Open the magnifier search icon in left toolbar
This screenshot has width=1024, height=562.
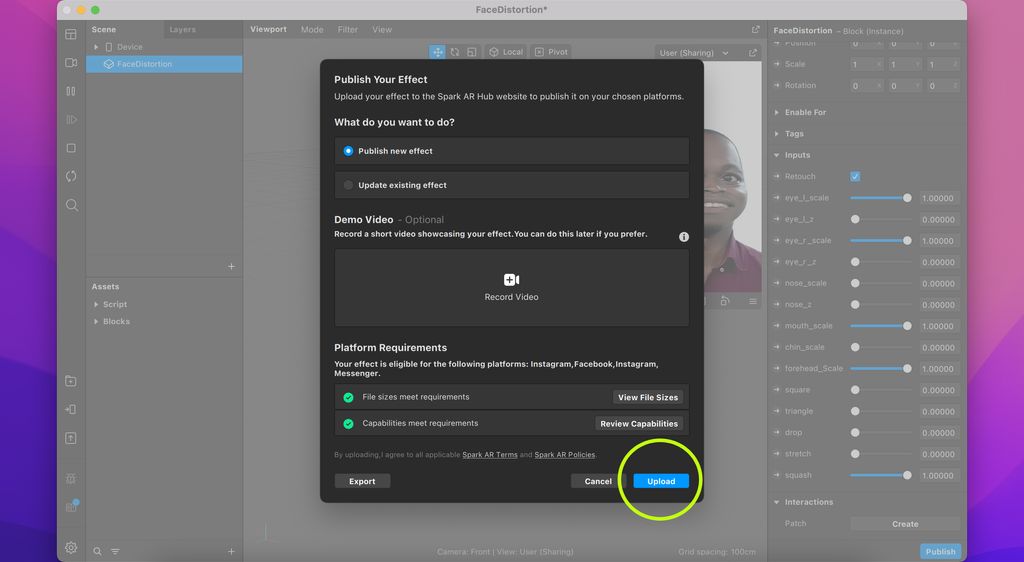tap(71, 205)
